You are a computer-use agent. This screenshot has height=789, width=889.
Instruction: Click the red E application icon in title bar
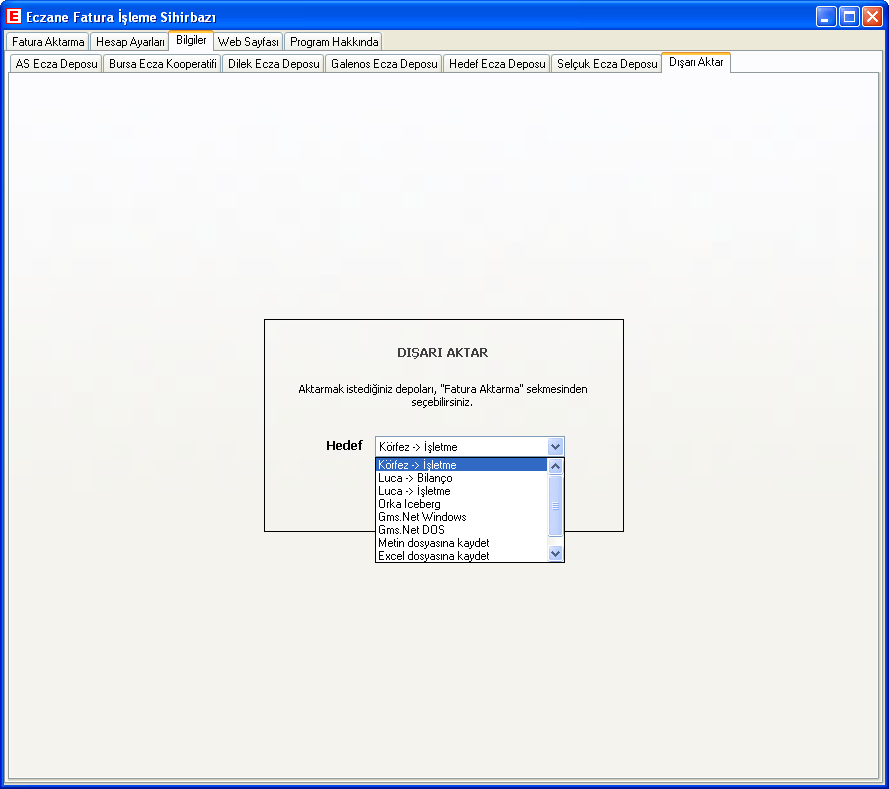click(14, 17)
